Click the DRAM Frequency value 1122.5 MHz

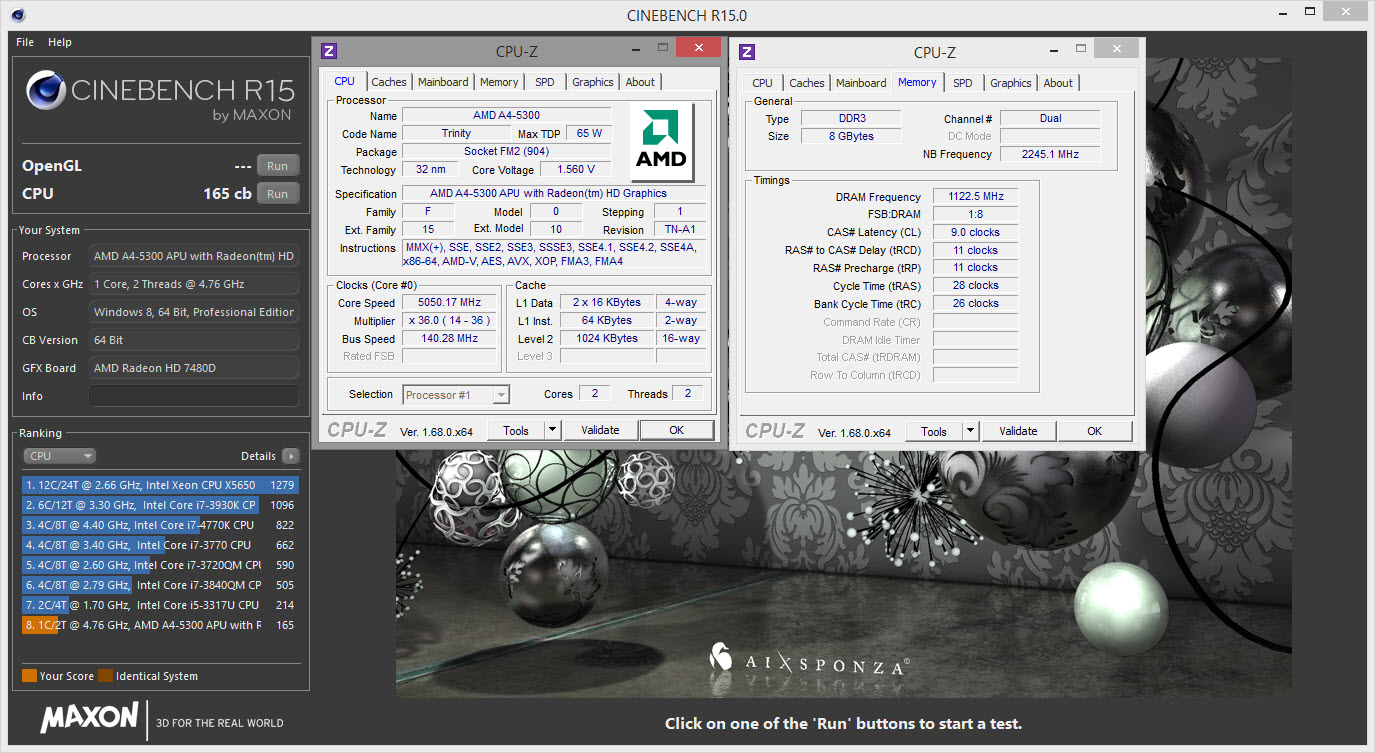[x=976, y=197]
